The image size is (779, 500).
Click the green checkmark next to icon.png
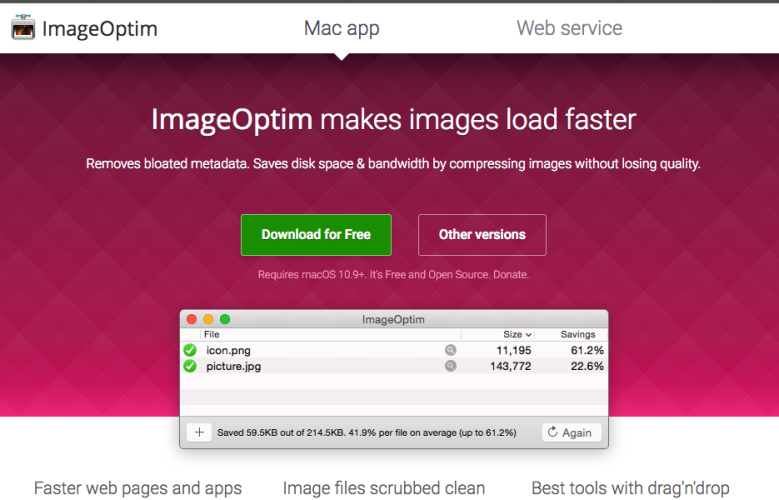coord(190,350)
